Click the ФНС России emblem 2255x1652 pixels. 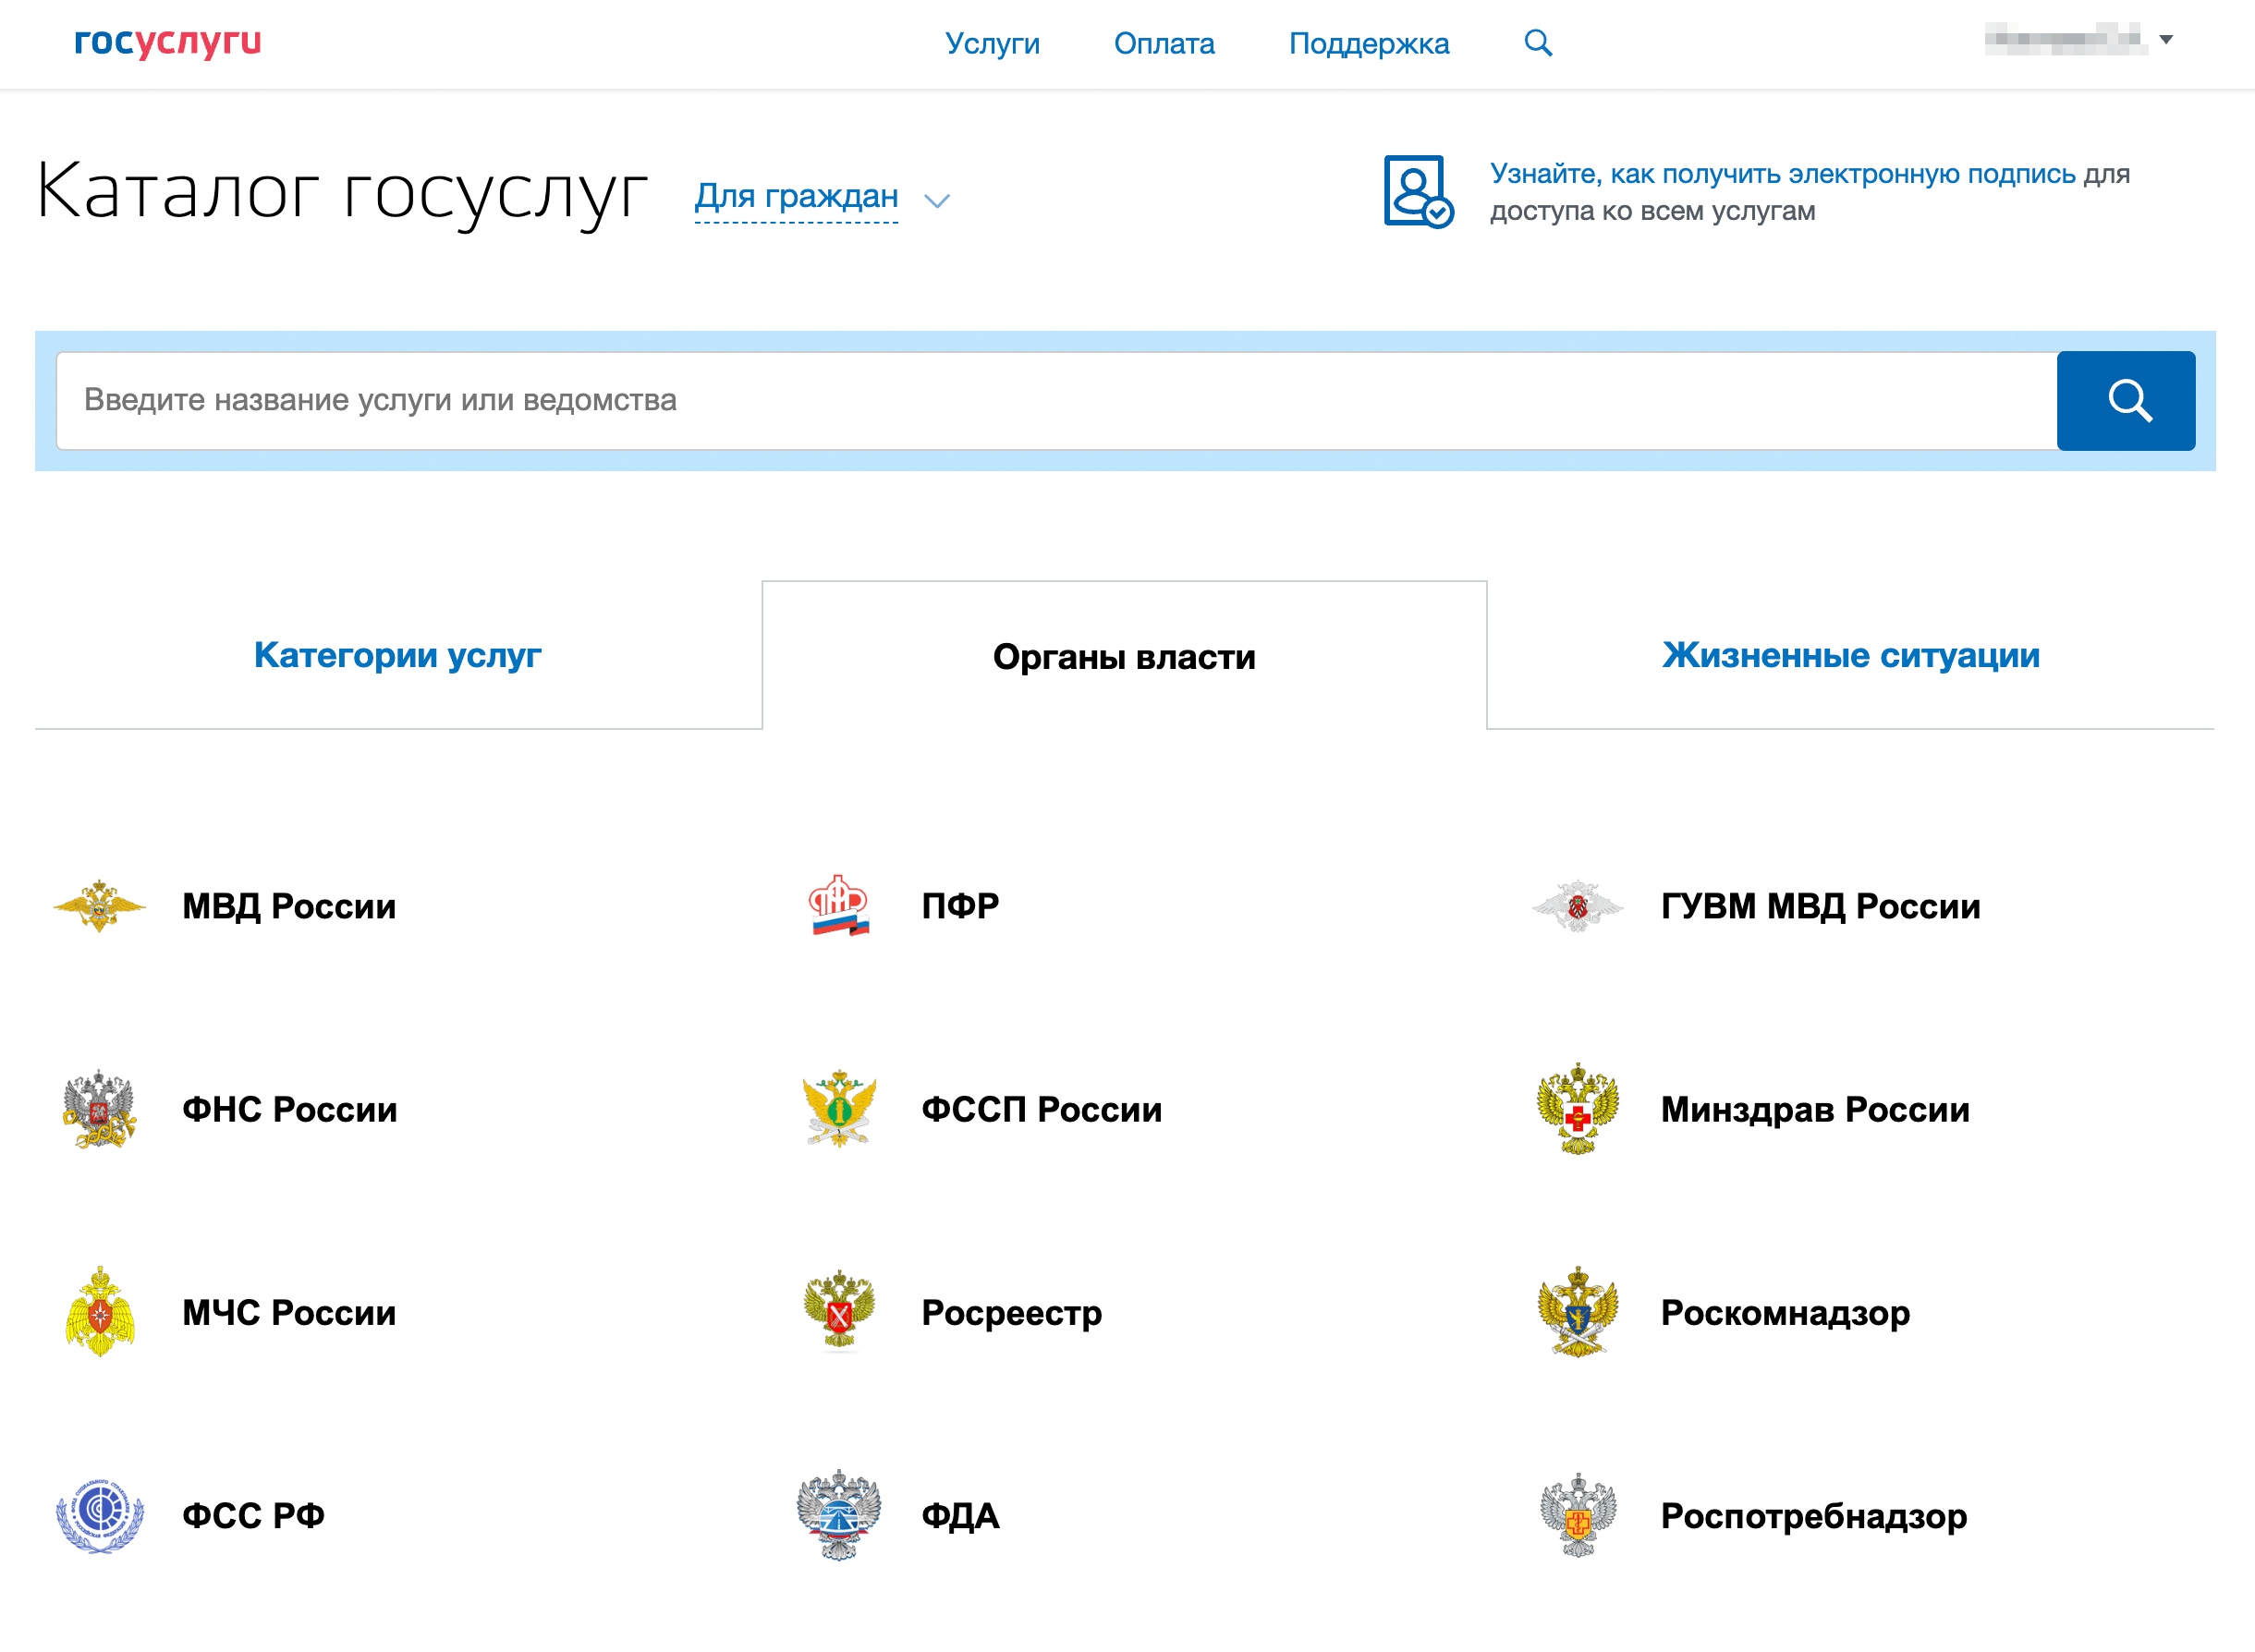pyautogui.click(x=99, y=1109)
